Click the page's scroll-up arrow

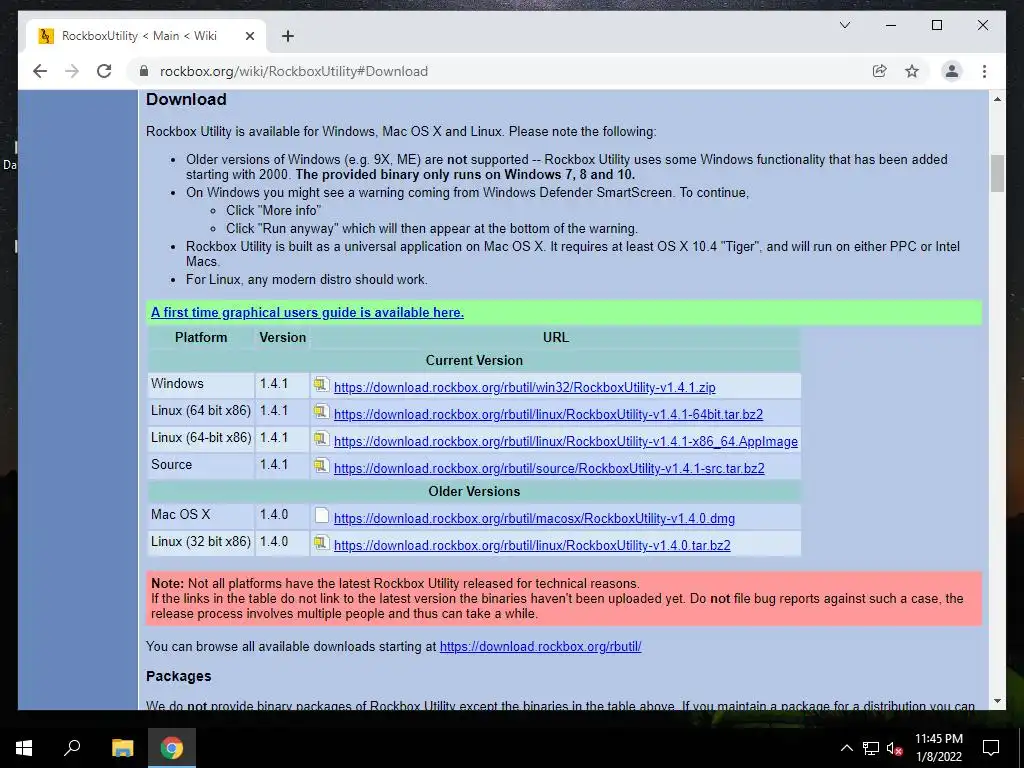pyautogui.click(x=997, y=99)
